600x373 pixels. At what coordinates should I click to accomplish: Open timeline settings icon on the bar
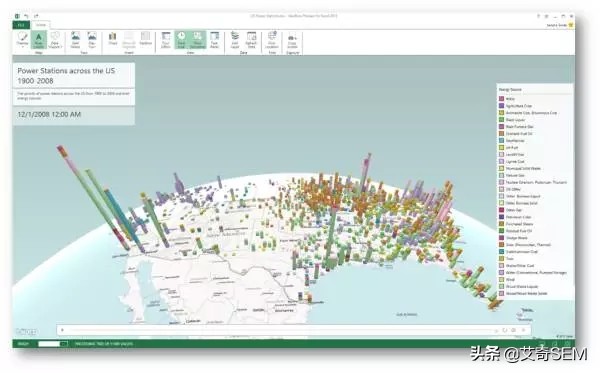pos(514,330)
